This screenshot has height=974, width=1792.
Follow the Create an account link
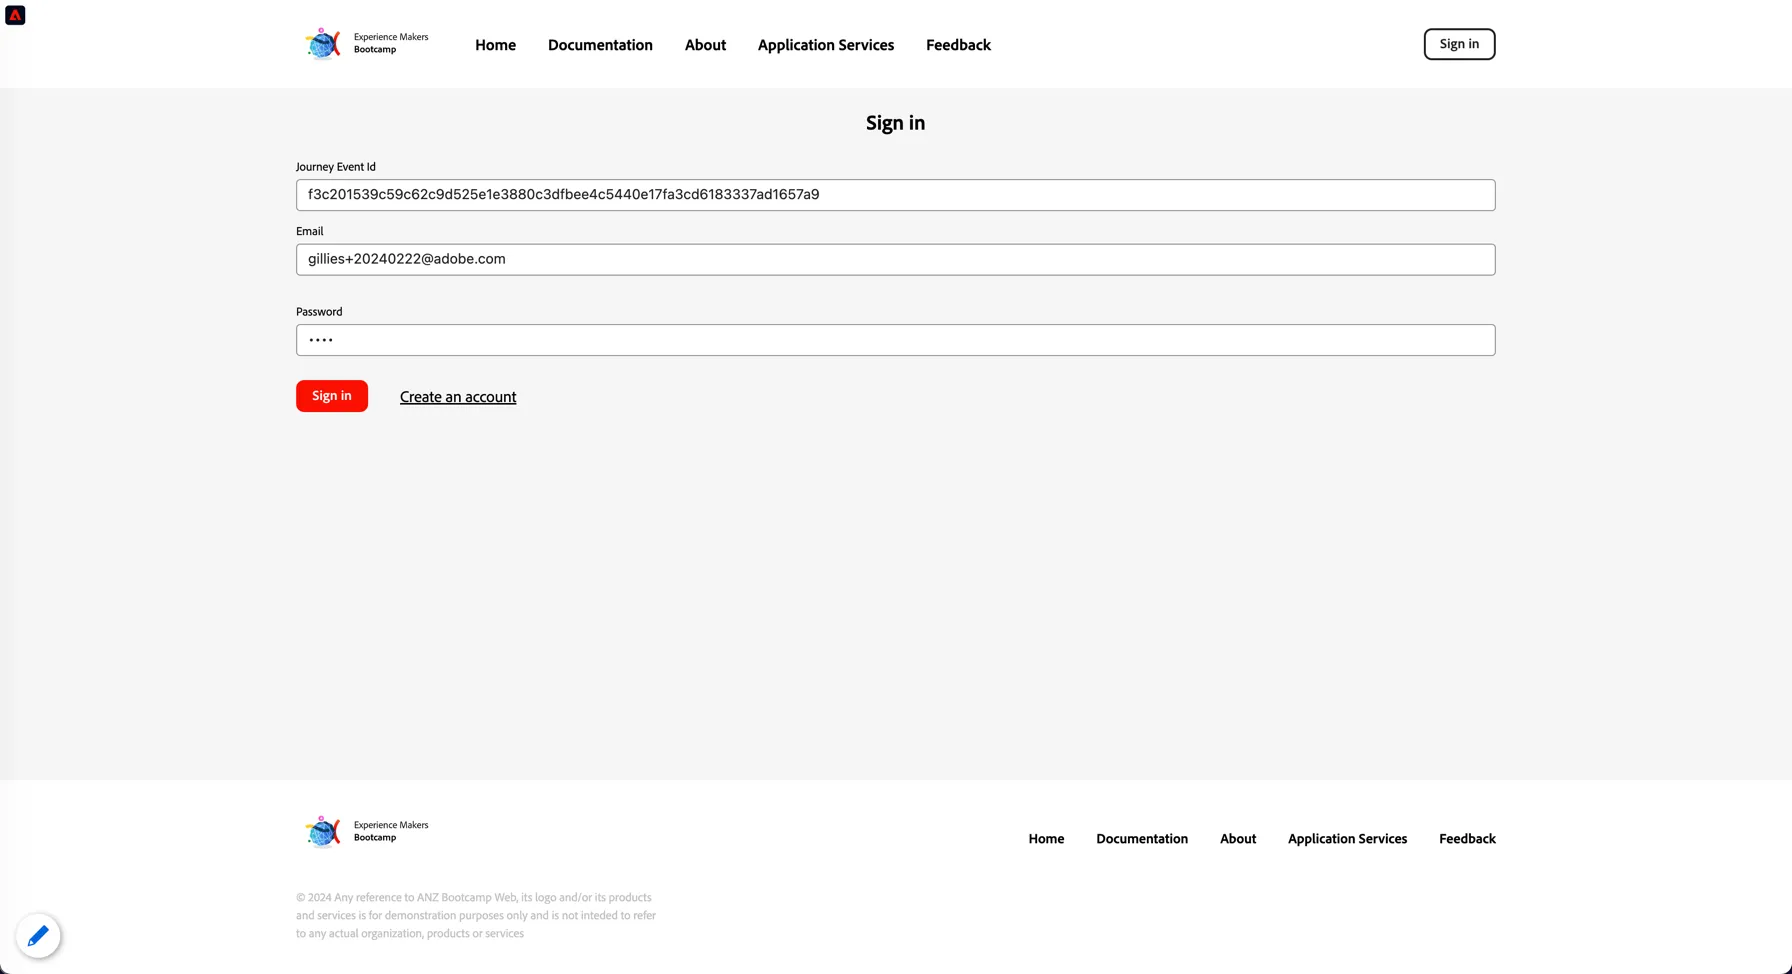tap(458, 397)
